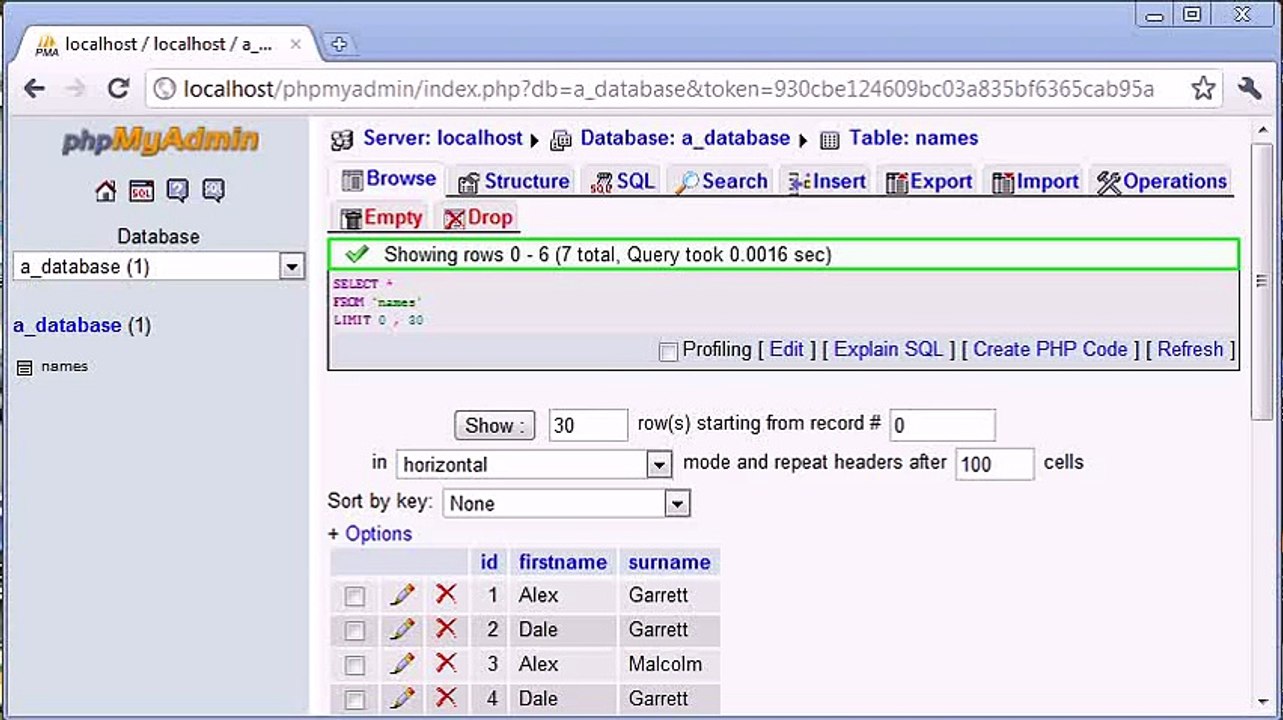The image size is (1283, 720).
Task: Delete row 2 Dale Garrett red X
Action: pos(446,629)
